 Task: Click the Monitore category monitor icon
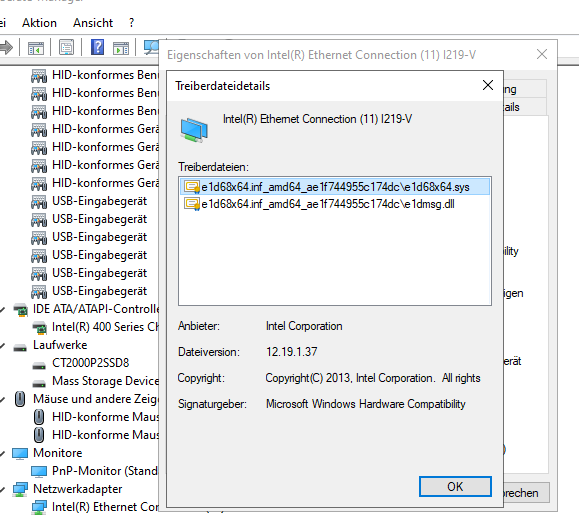[x=20, y=453]
